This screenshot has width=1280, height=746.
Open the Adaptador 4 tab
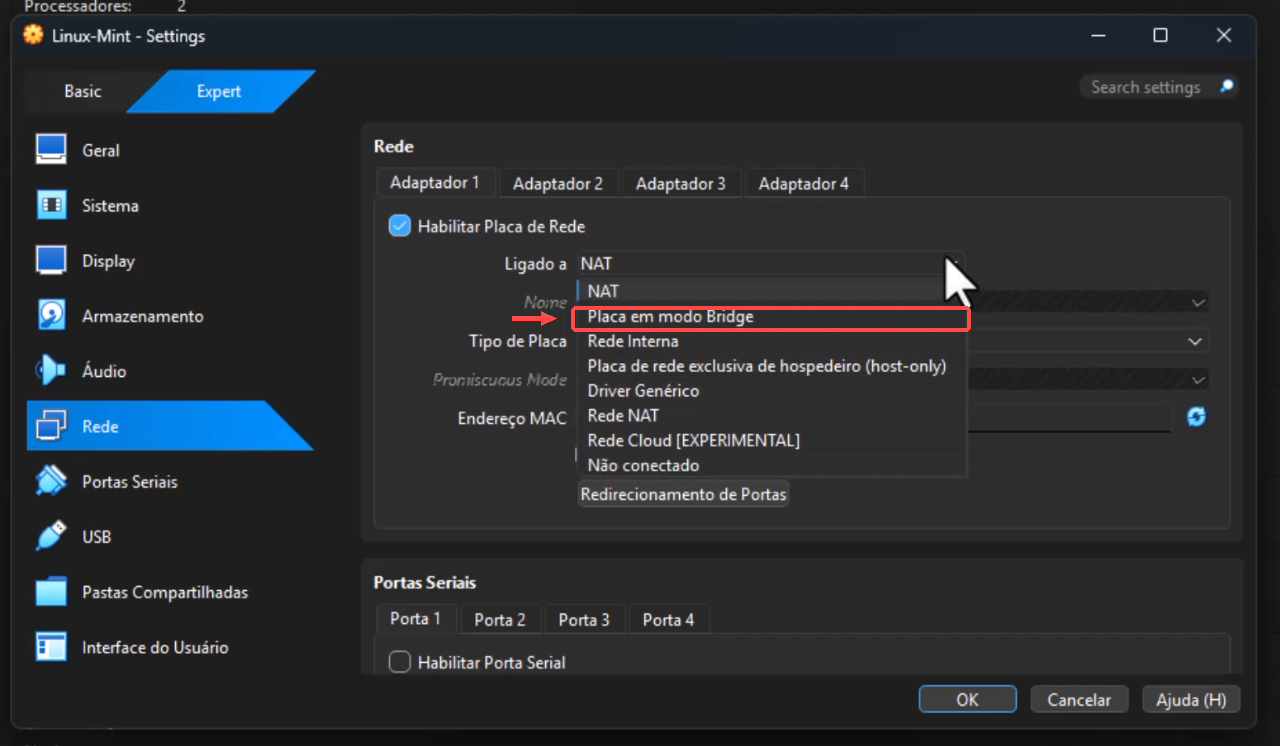pyautogui.click(x=804, y=183)
